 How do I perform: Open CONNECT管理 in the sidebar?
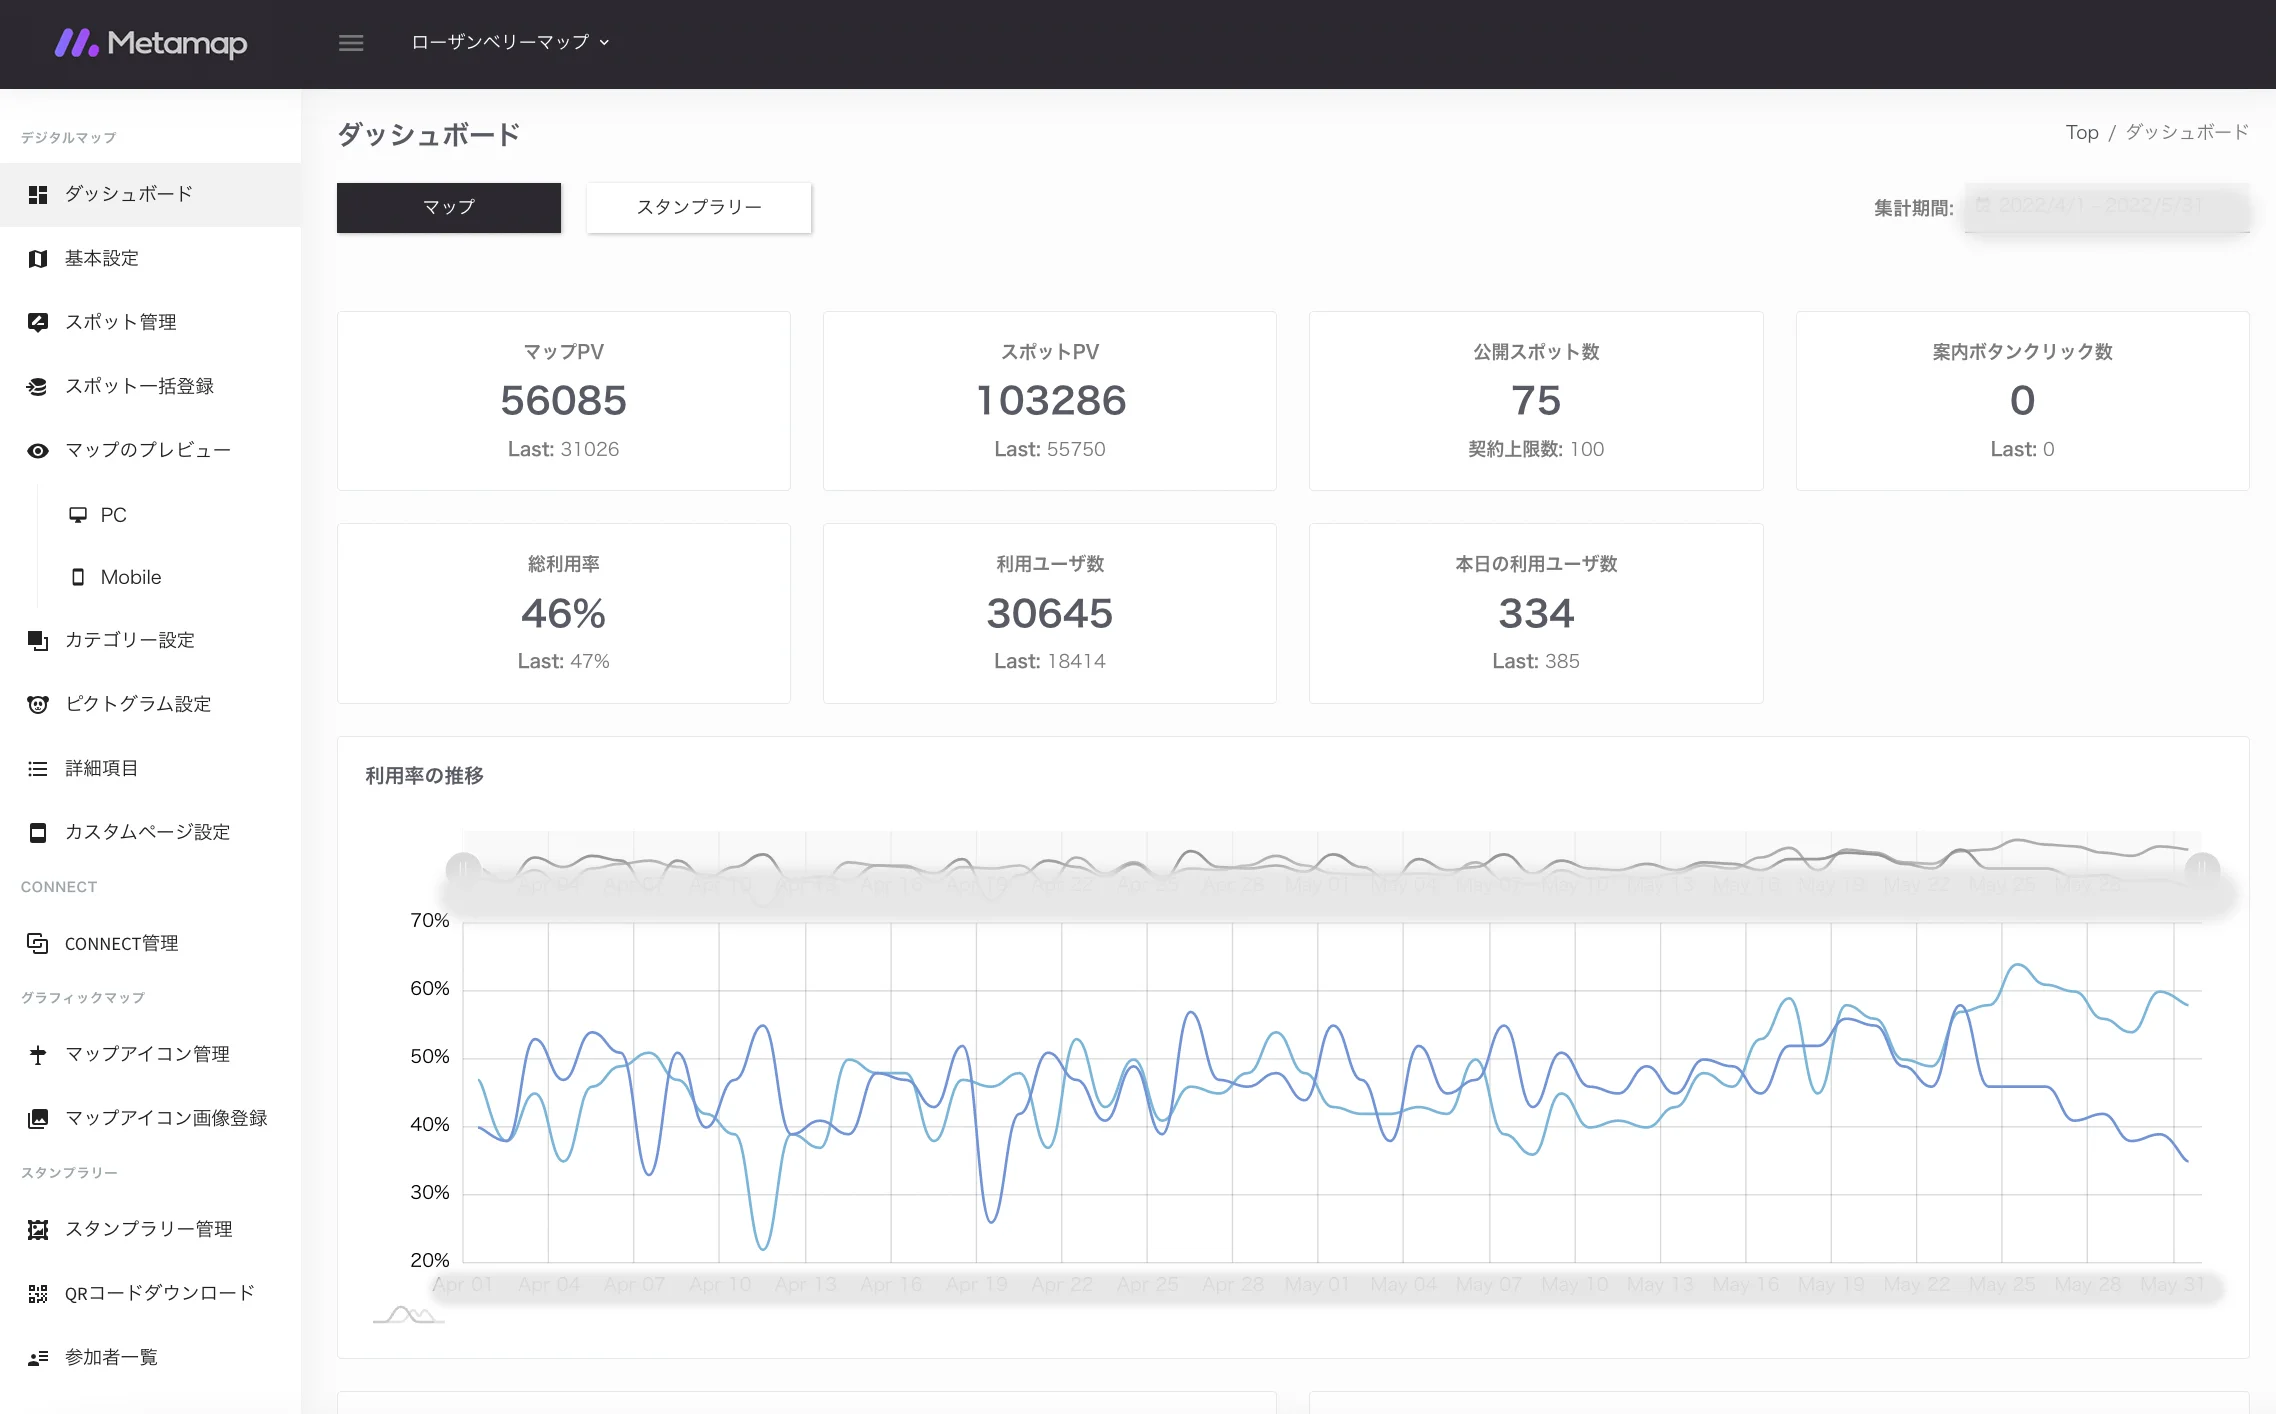tap(121, 943)
